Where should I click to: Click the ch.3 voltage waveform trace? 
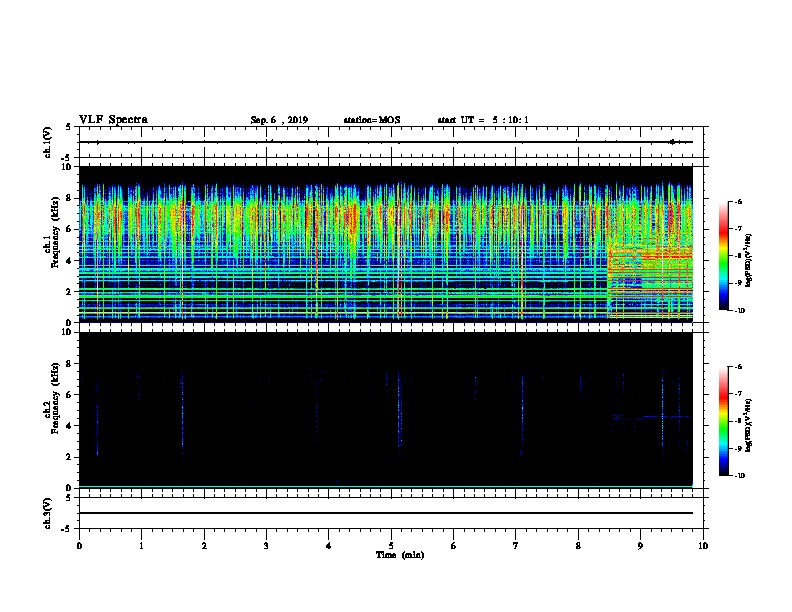(x=386, y=513)
